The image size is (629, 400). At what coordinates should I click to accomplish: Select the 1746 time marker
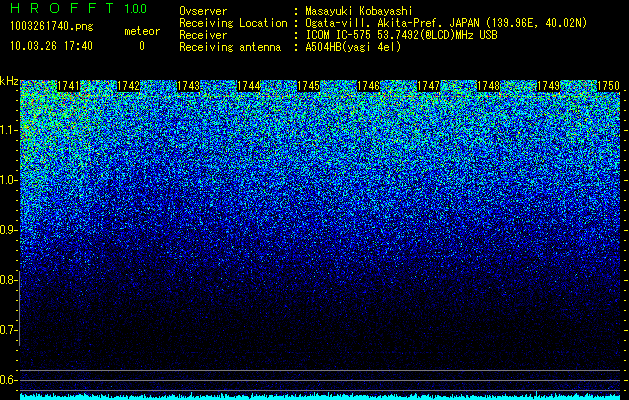coord(369,86)
